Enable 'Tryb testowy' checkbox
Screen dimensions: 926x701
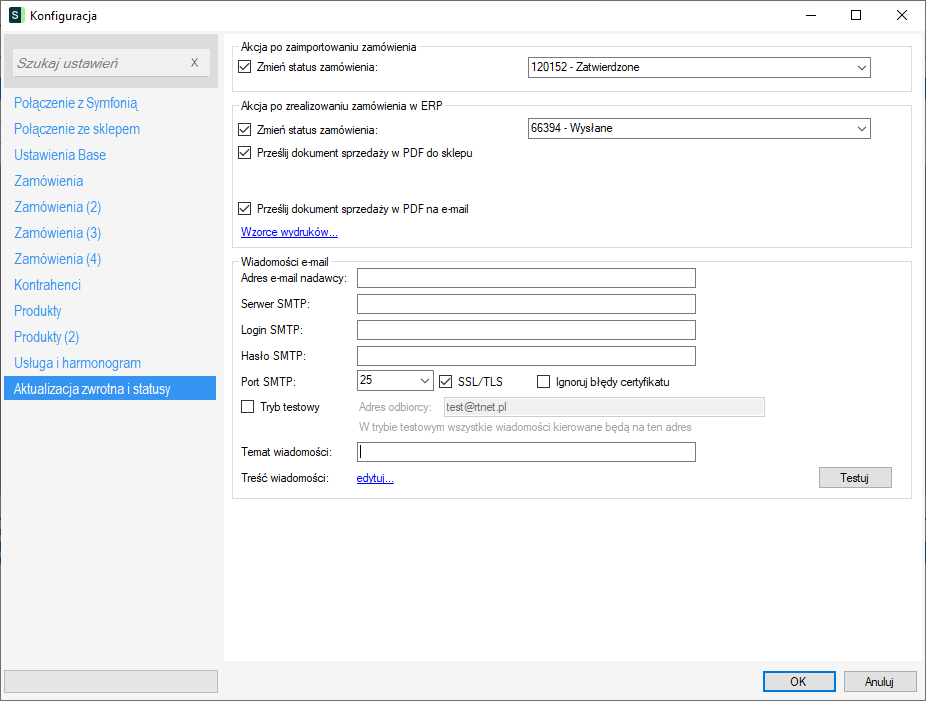coord(248,407)
